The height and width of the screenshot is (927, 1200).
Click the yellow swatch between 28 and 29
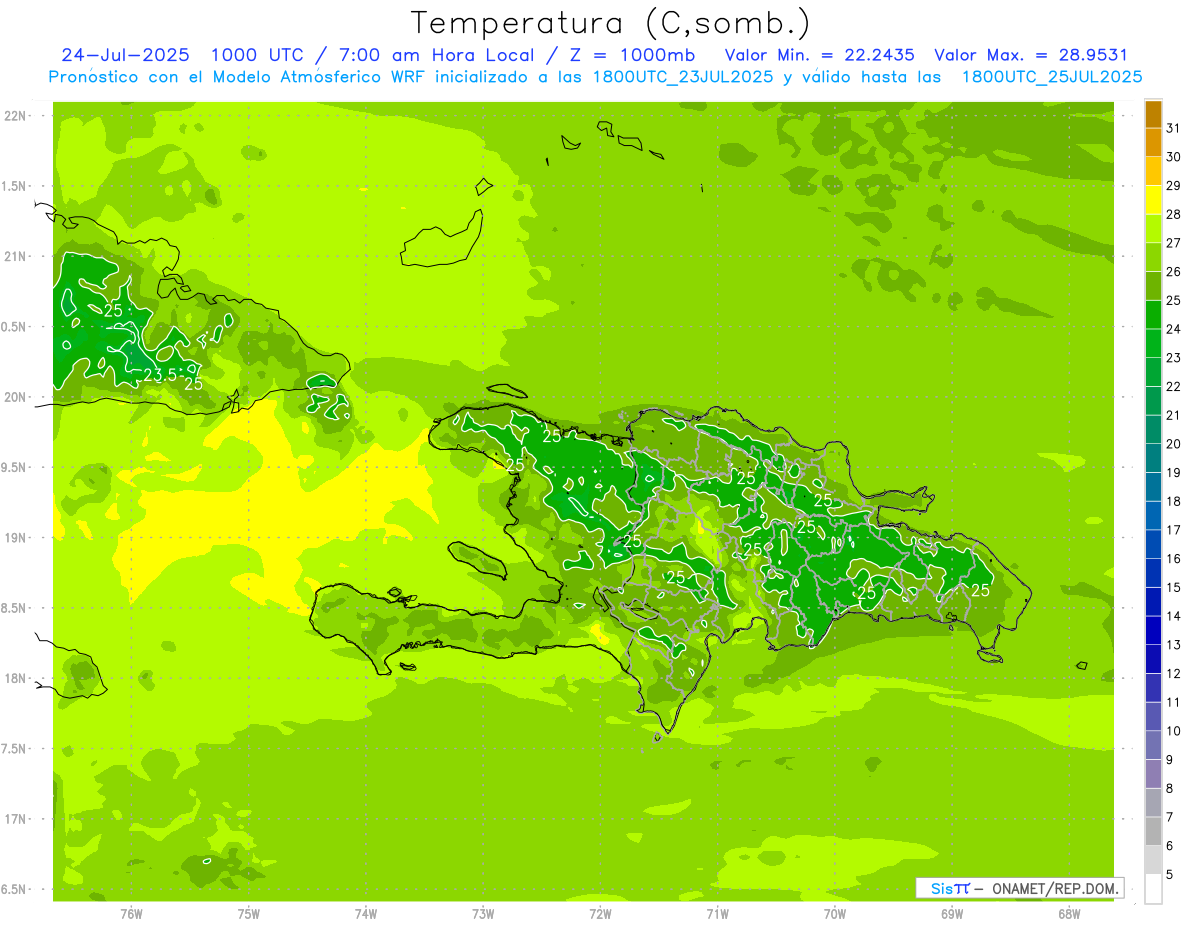1153,200
